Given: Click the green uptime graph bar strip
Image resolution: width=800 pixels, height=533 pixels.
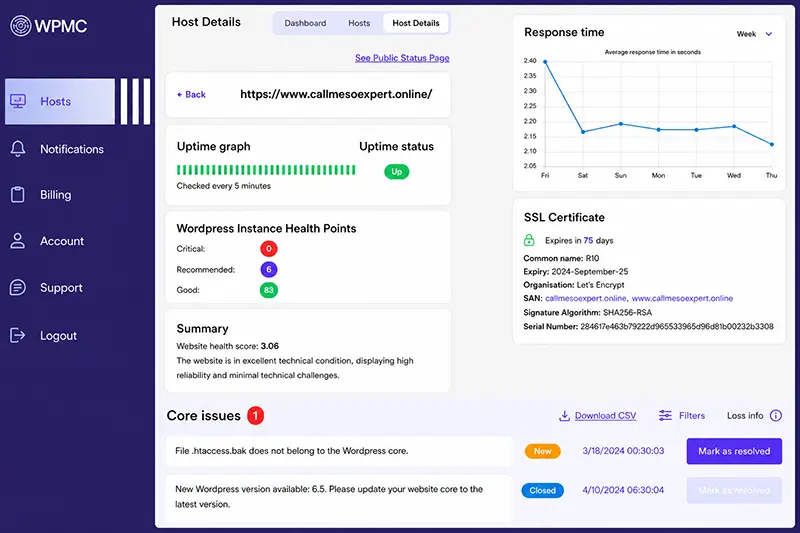Looking at the screenshot, I should pos(266,170).
